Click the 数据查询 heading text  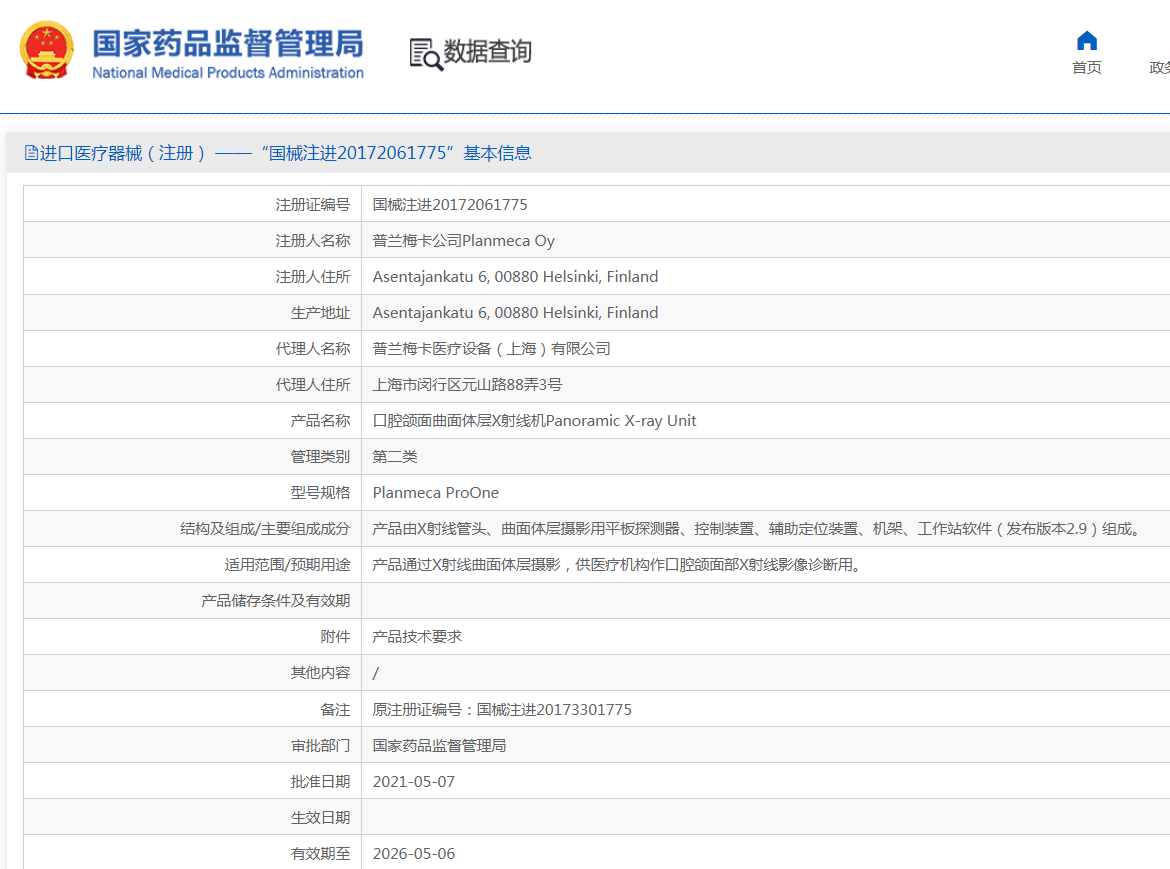[x=487, y=51]
